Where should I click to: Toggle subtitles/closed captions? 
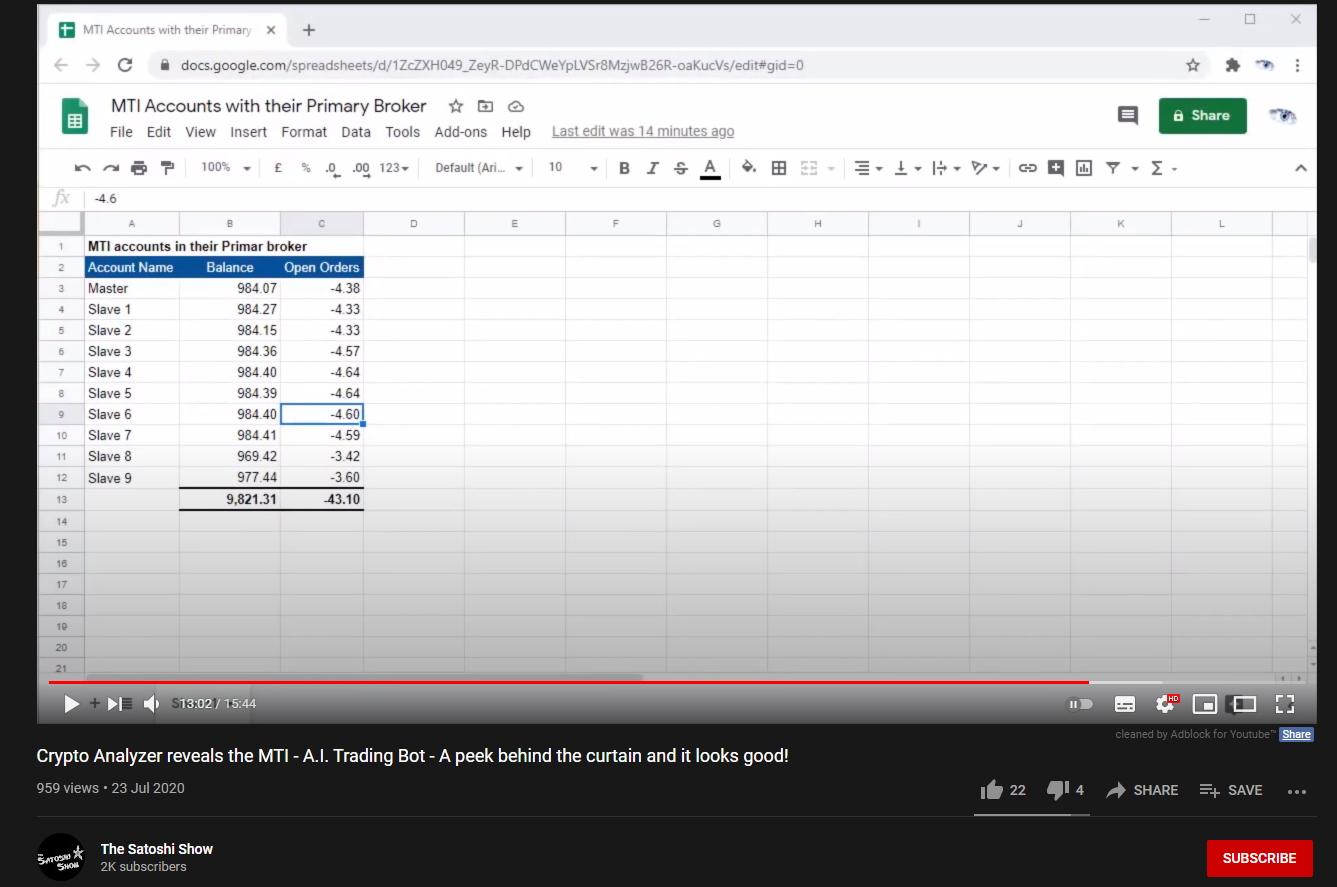(x=1125, y=704)
